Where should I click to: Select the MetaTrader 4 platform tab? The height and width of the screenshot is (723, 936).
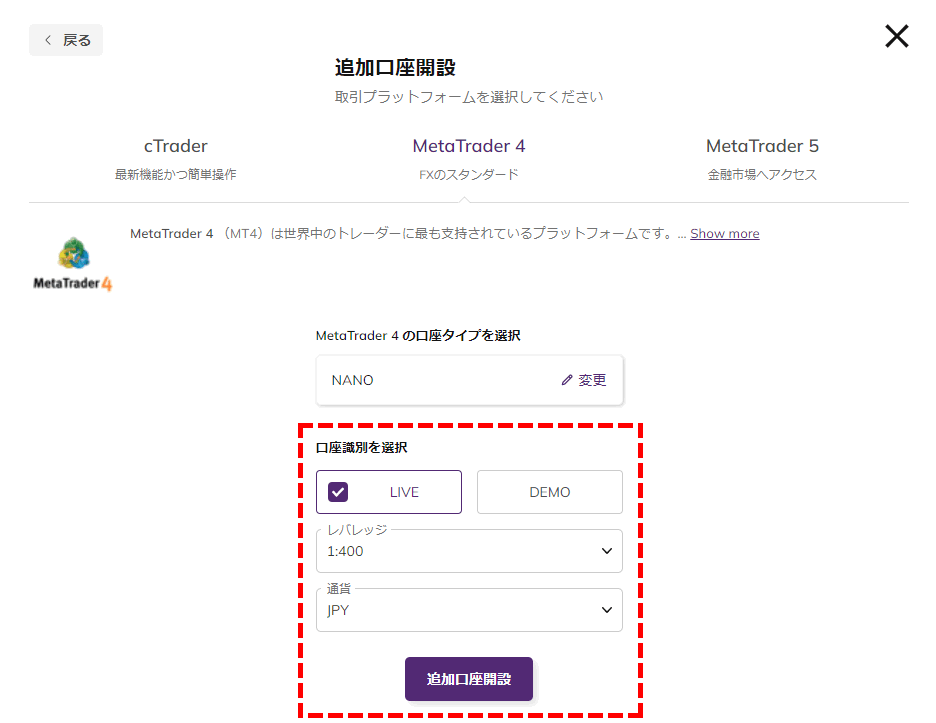click(x=469, y=159)
